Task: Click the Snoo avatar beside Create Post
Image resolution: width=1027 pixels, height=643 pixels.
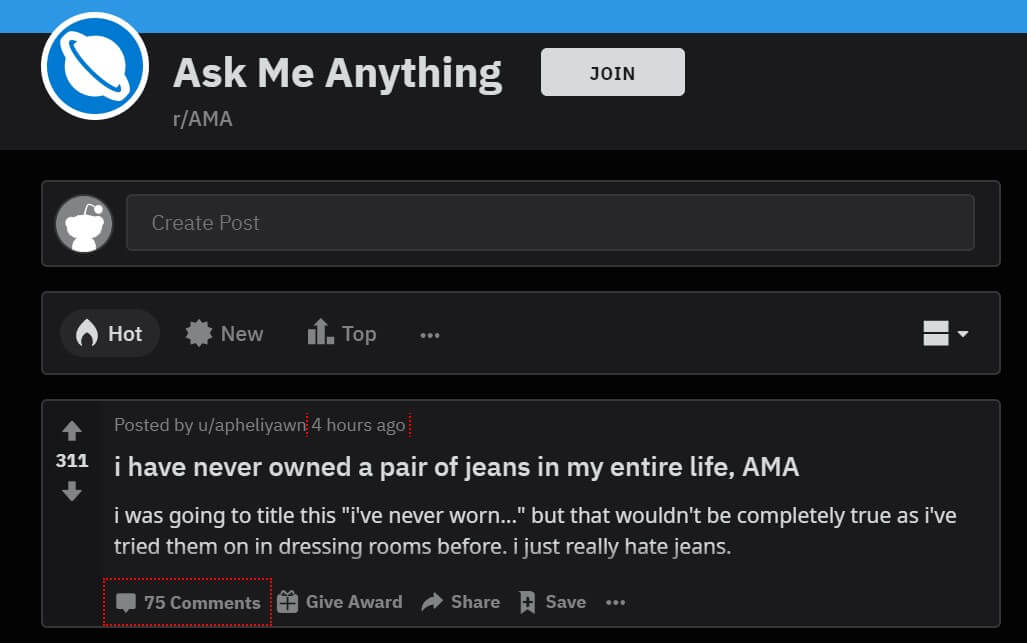Action: click(84, 223)
